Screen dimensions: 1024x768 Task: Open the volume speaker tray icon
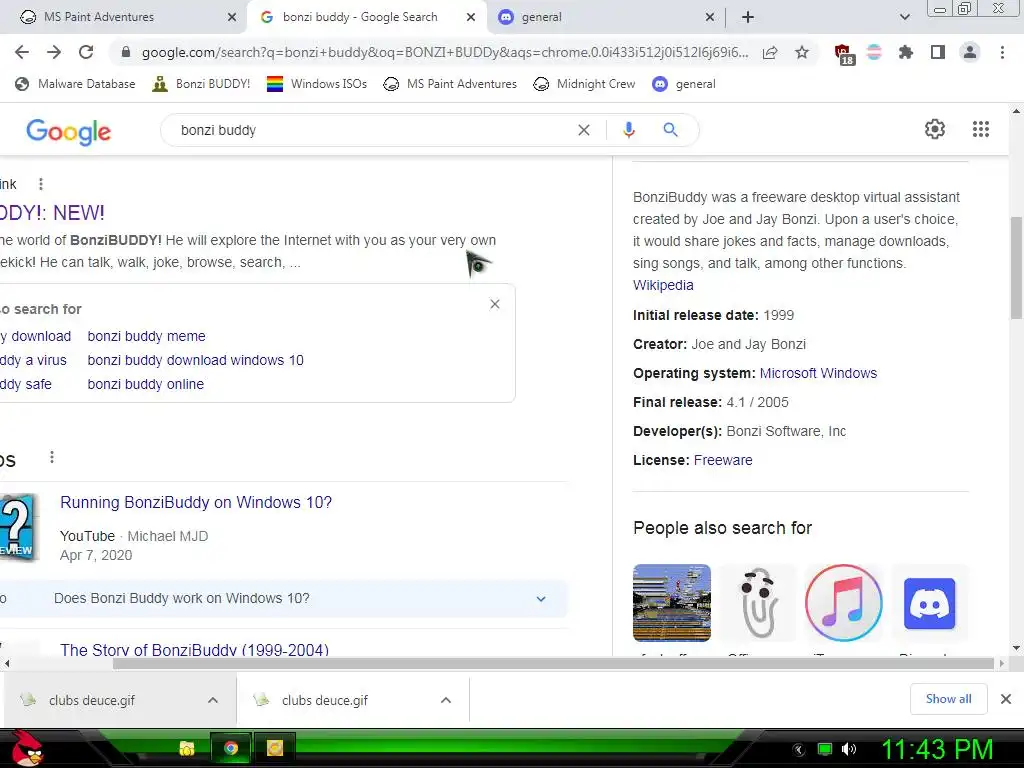click(849, 749)
